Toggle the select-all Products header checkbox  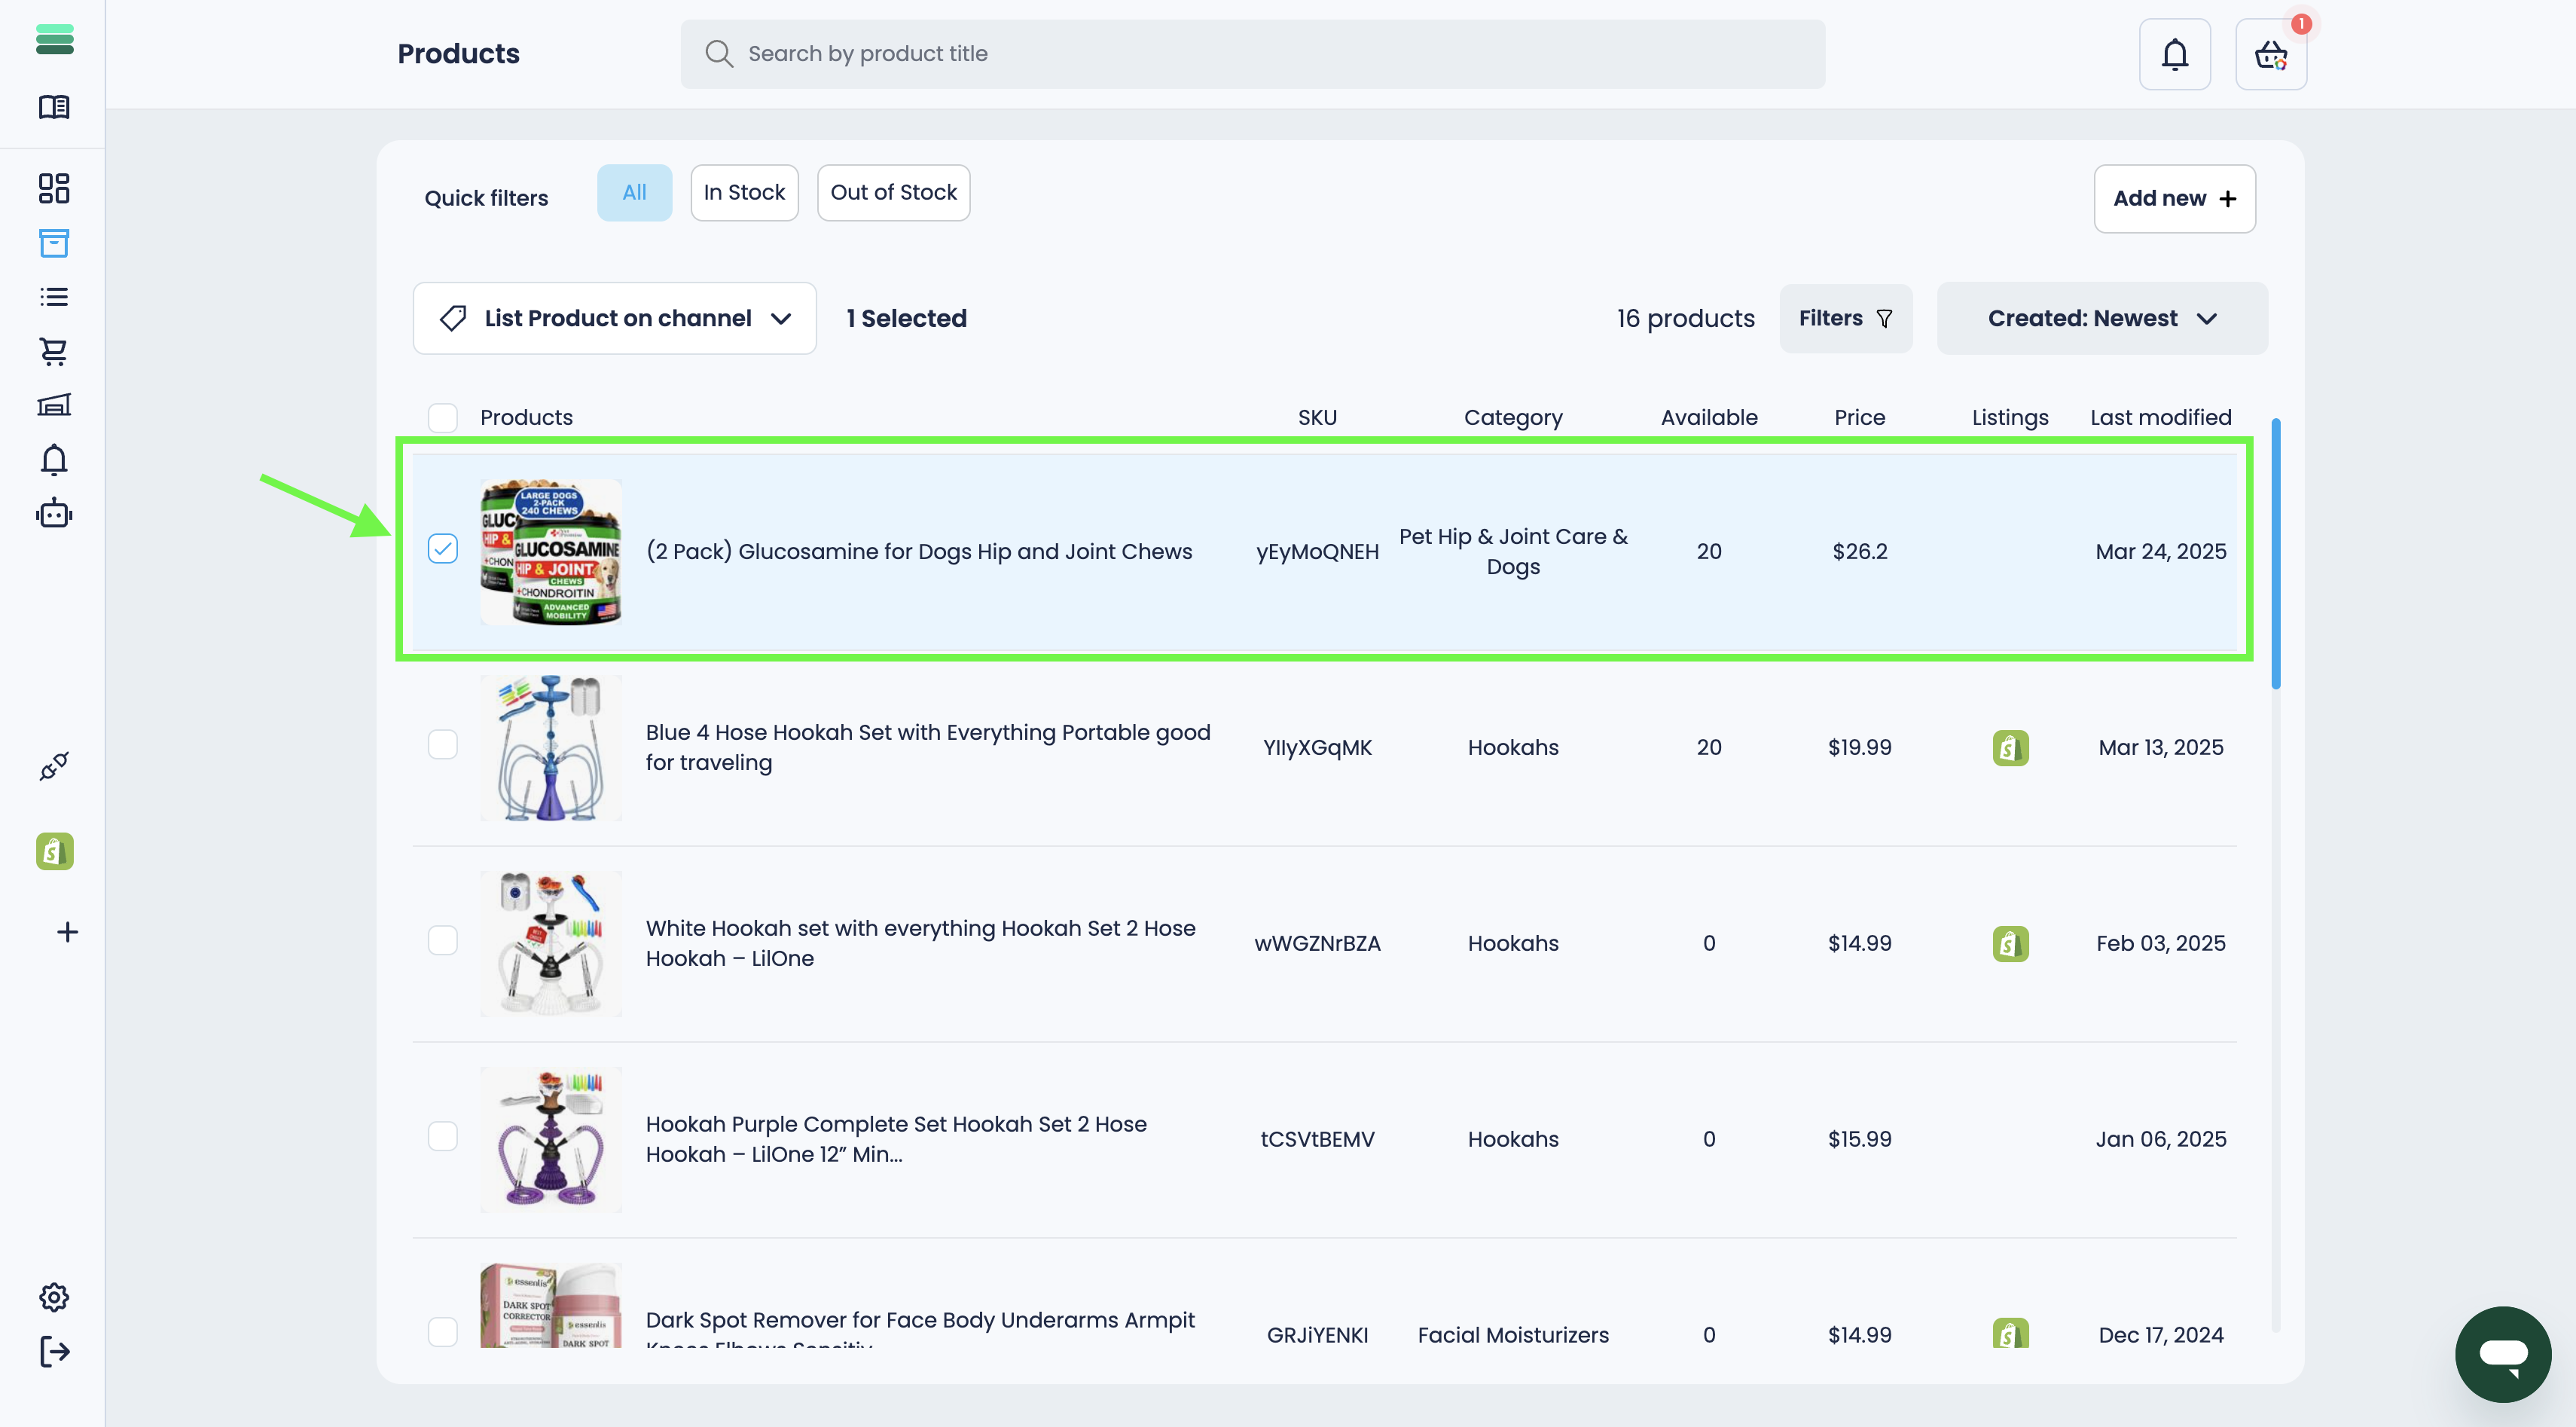[x=443, y=418]
